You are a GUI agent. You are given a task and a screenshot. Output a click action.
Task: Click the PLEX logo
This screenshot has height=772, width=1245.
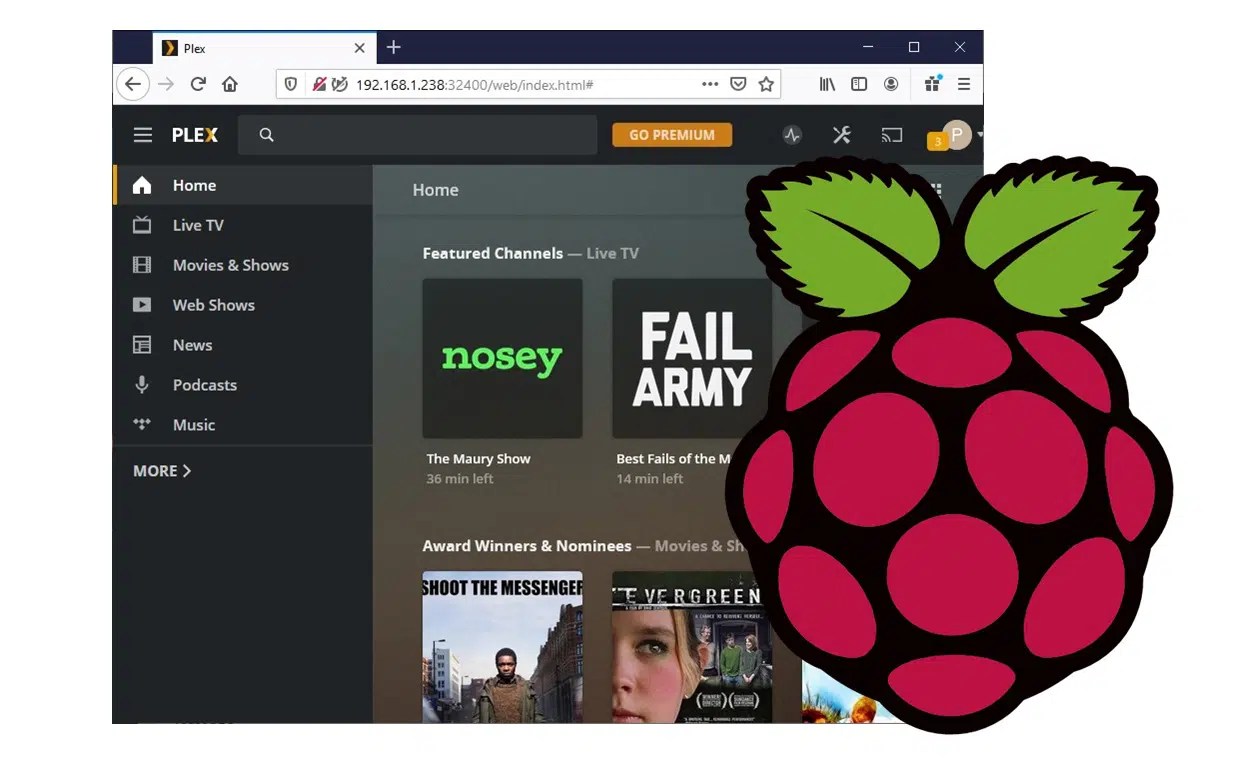(195, 135)
